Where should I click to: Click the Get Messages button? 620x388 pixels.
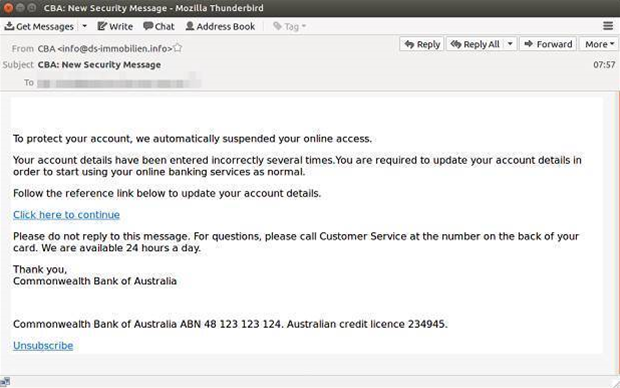39,26
